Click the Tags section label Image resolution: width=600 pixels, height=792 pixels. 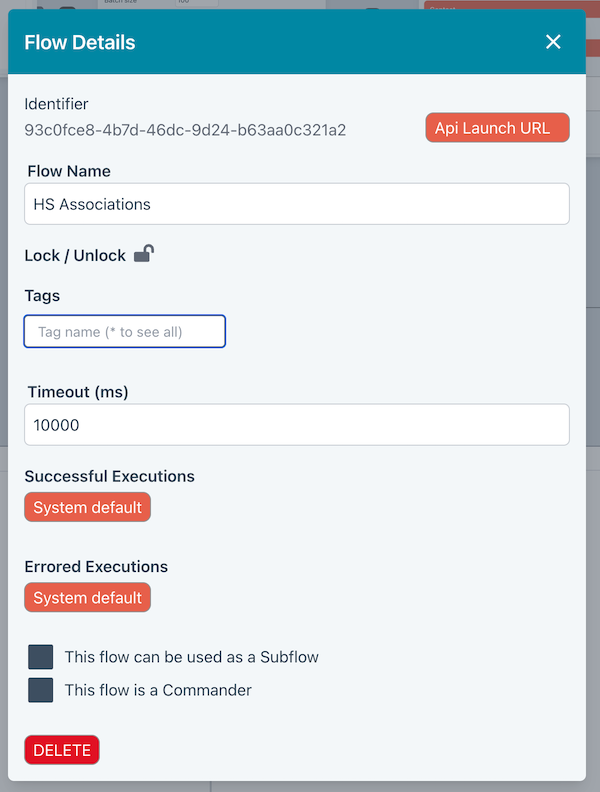42,296
